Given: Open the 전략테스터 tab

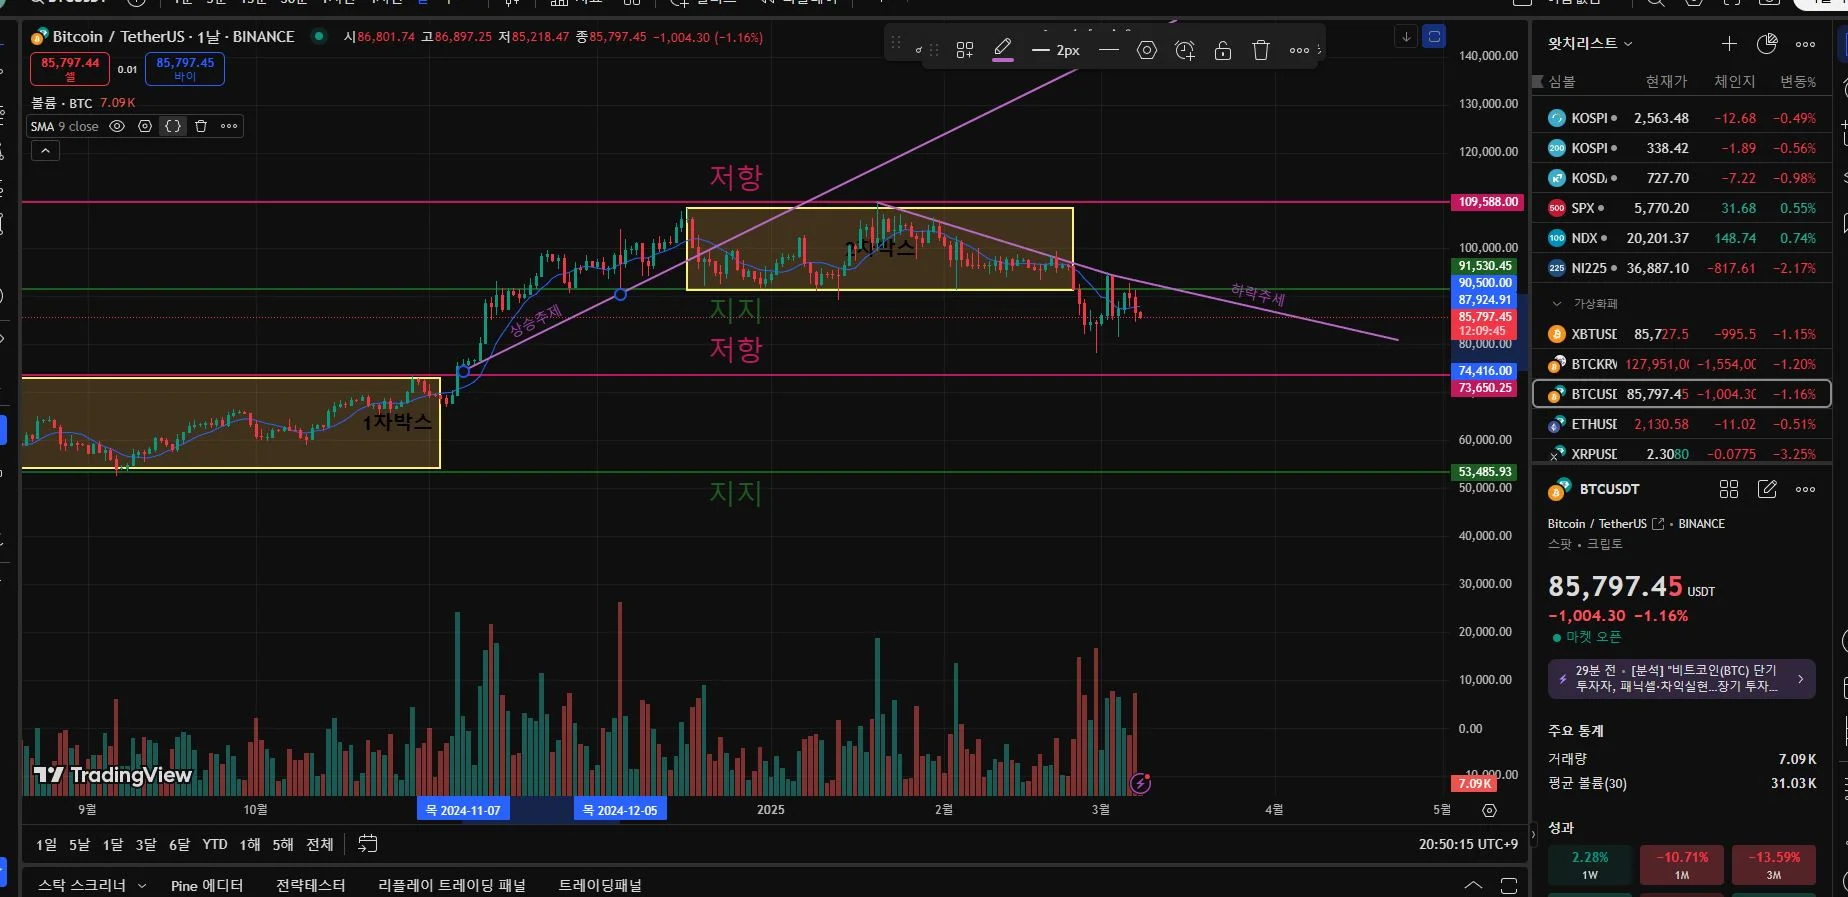Looking at the screenshot, I should [x=310, y=885].
